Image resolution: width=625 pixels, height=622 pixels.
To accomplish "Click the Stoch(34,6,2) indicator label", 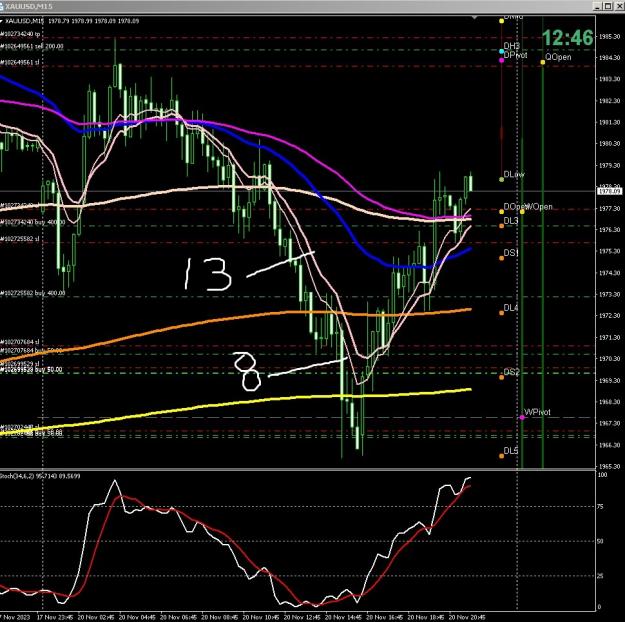I will click(x=40, y=476).
